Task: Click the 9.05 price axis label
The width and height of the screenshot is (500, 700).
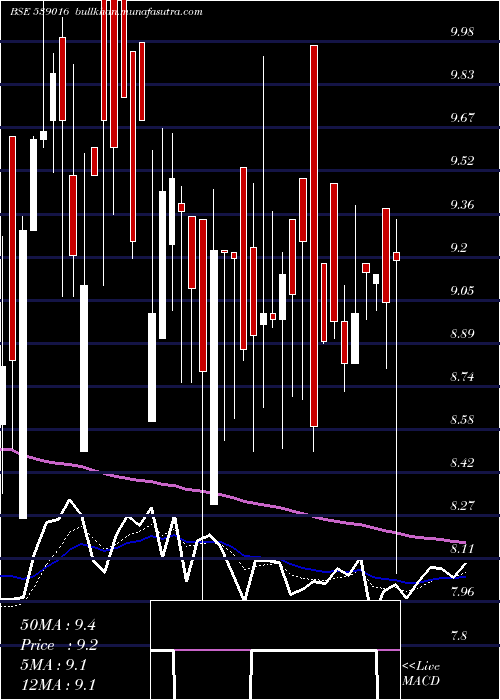Action: pyautogui.click(x=462, y=291)
